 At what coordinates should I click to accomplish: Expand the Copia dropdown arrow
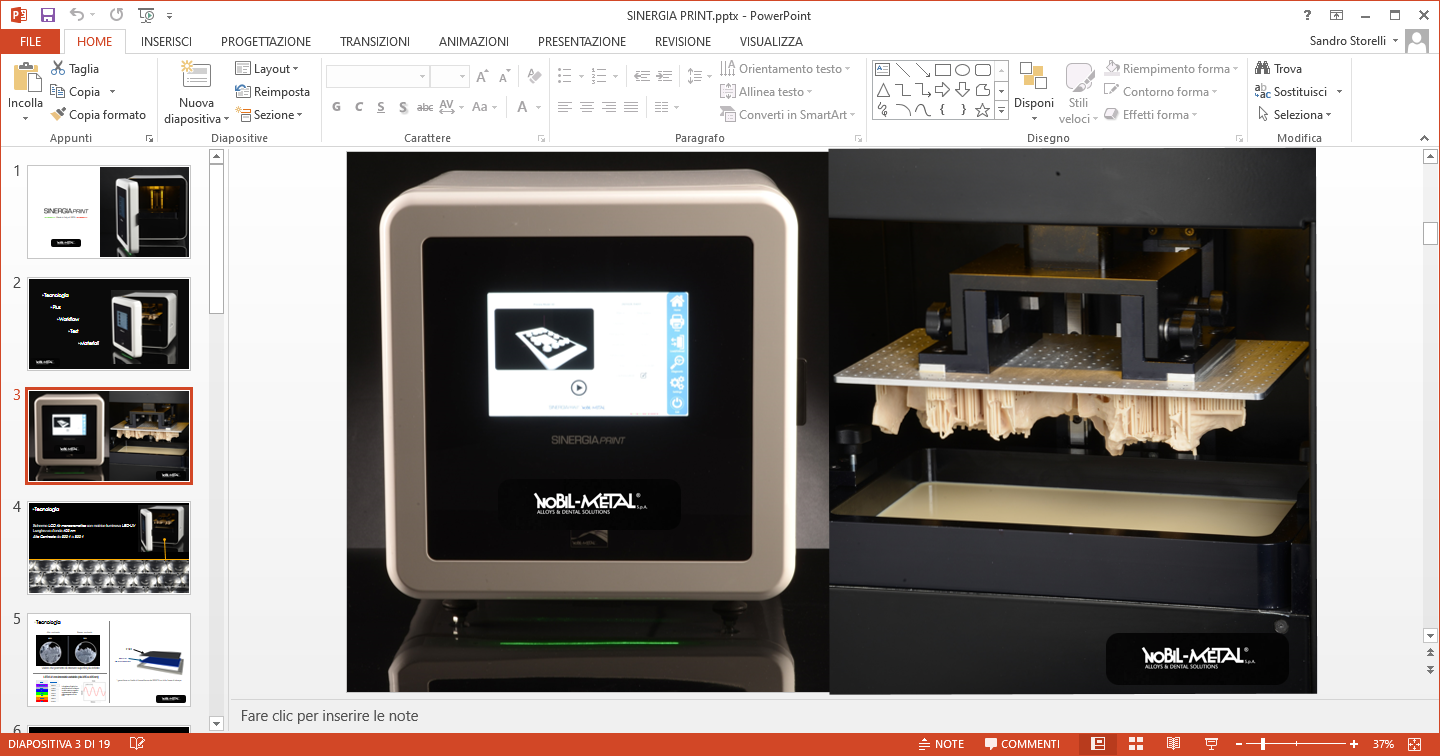pyautogui.click(x=112, y=92)
